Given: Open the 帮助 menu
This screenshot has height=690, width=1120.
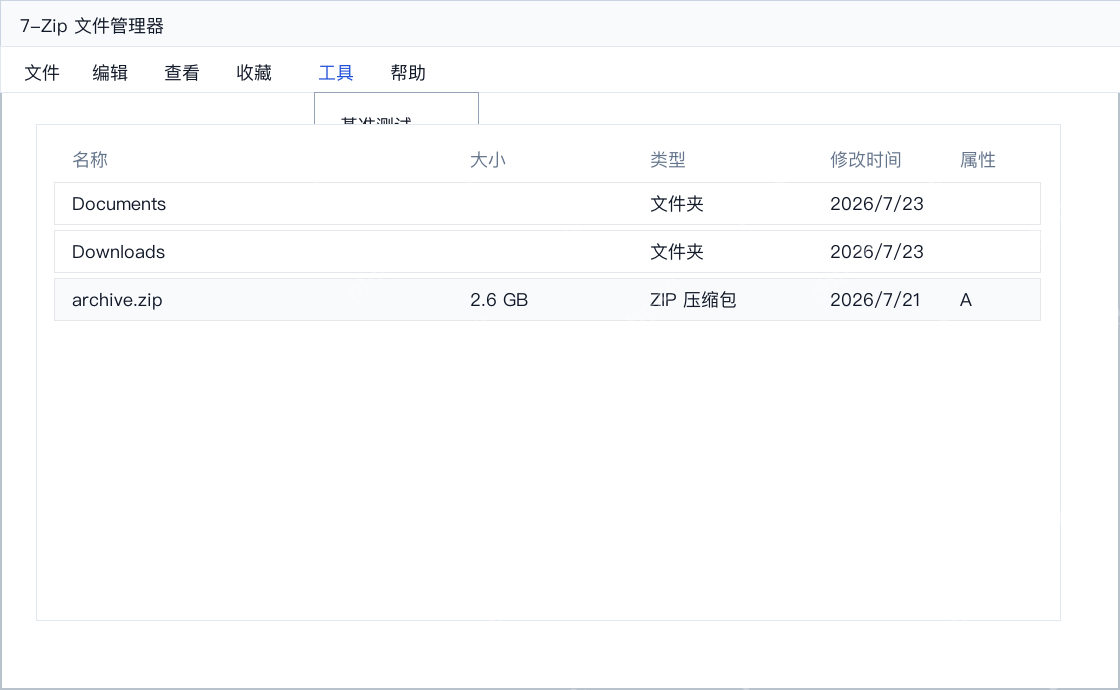Looking at the screenshot, I should 408,73.
